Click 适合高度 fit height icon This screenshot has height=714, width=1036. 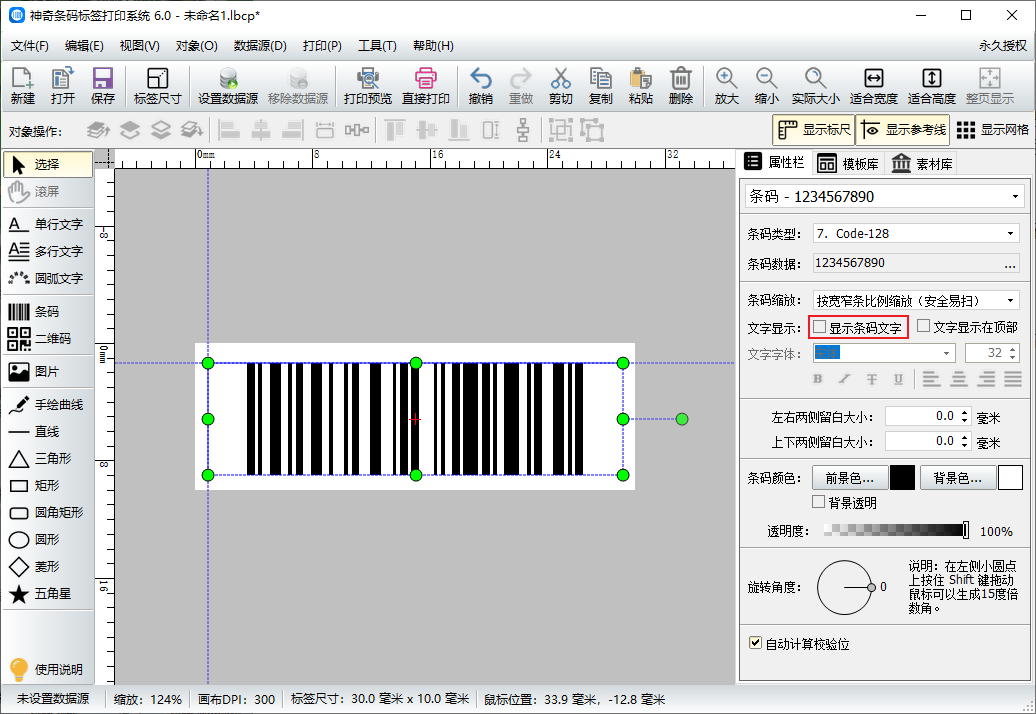[932, 86]
